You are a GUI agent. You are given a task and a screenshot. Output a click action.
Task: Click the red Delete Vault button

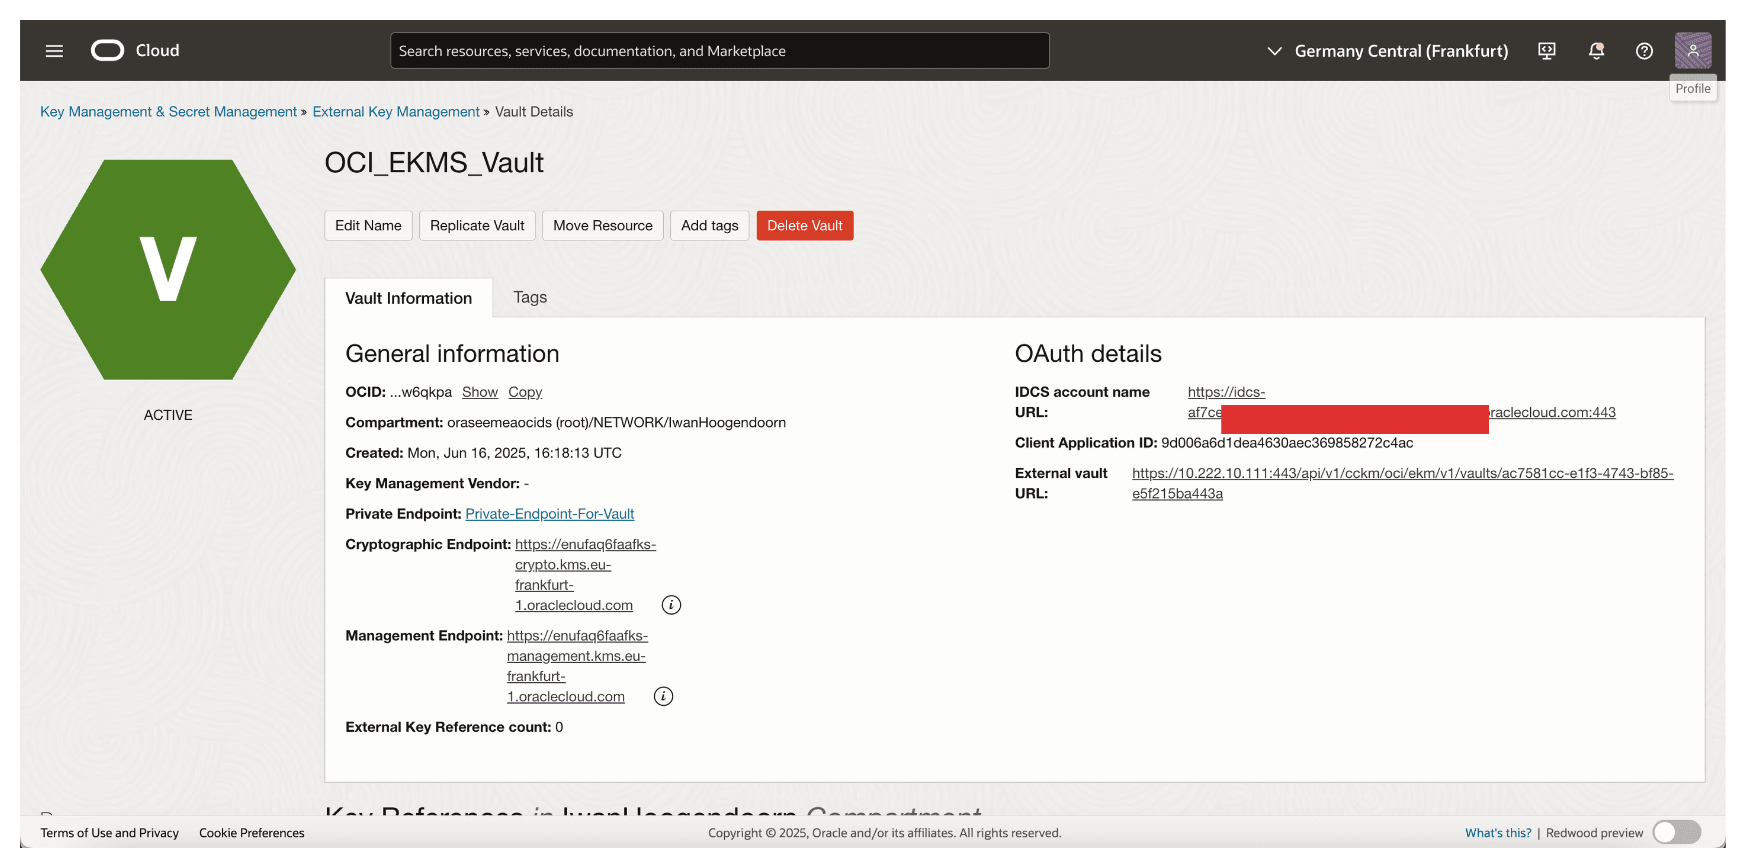pos(805,226)
